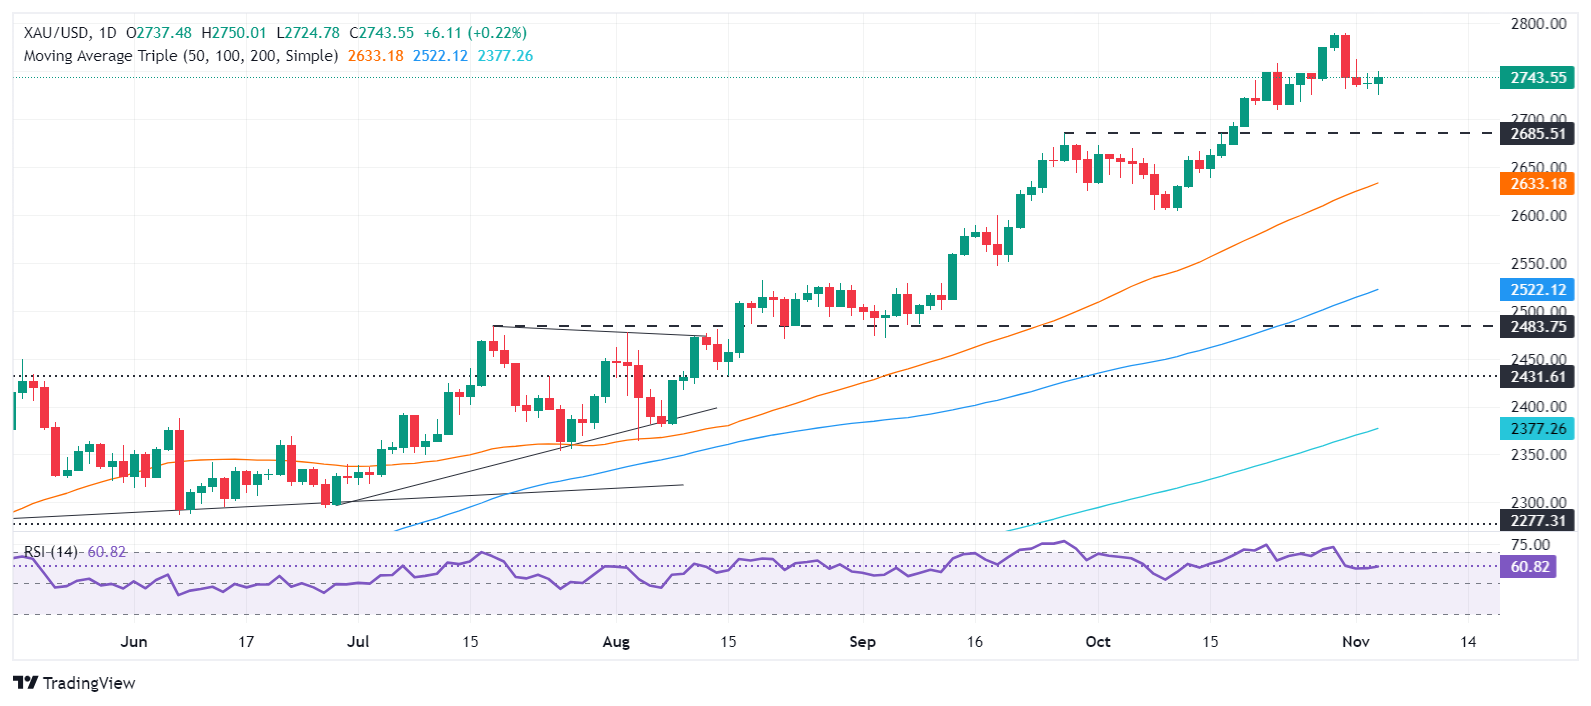Click the green 2743.55 price tag on axis

[1537, 78]
